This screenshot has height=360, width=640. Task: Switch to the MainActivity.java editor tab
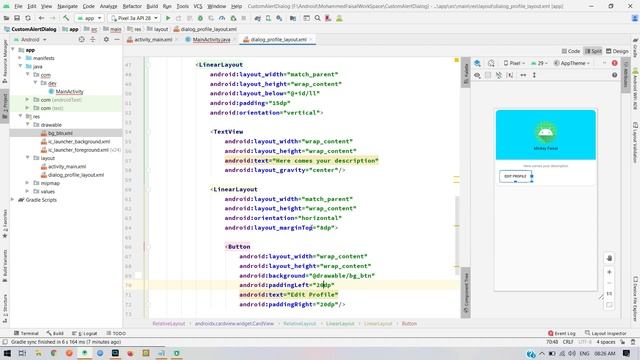pos(211,40)
